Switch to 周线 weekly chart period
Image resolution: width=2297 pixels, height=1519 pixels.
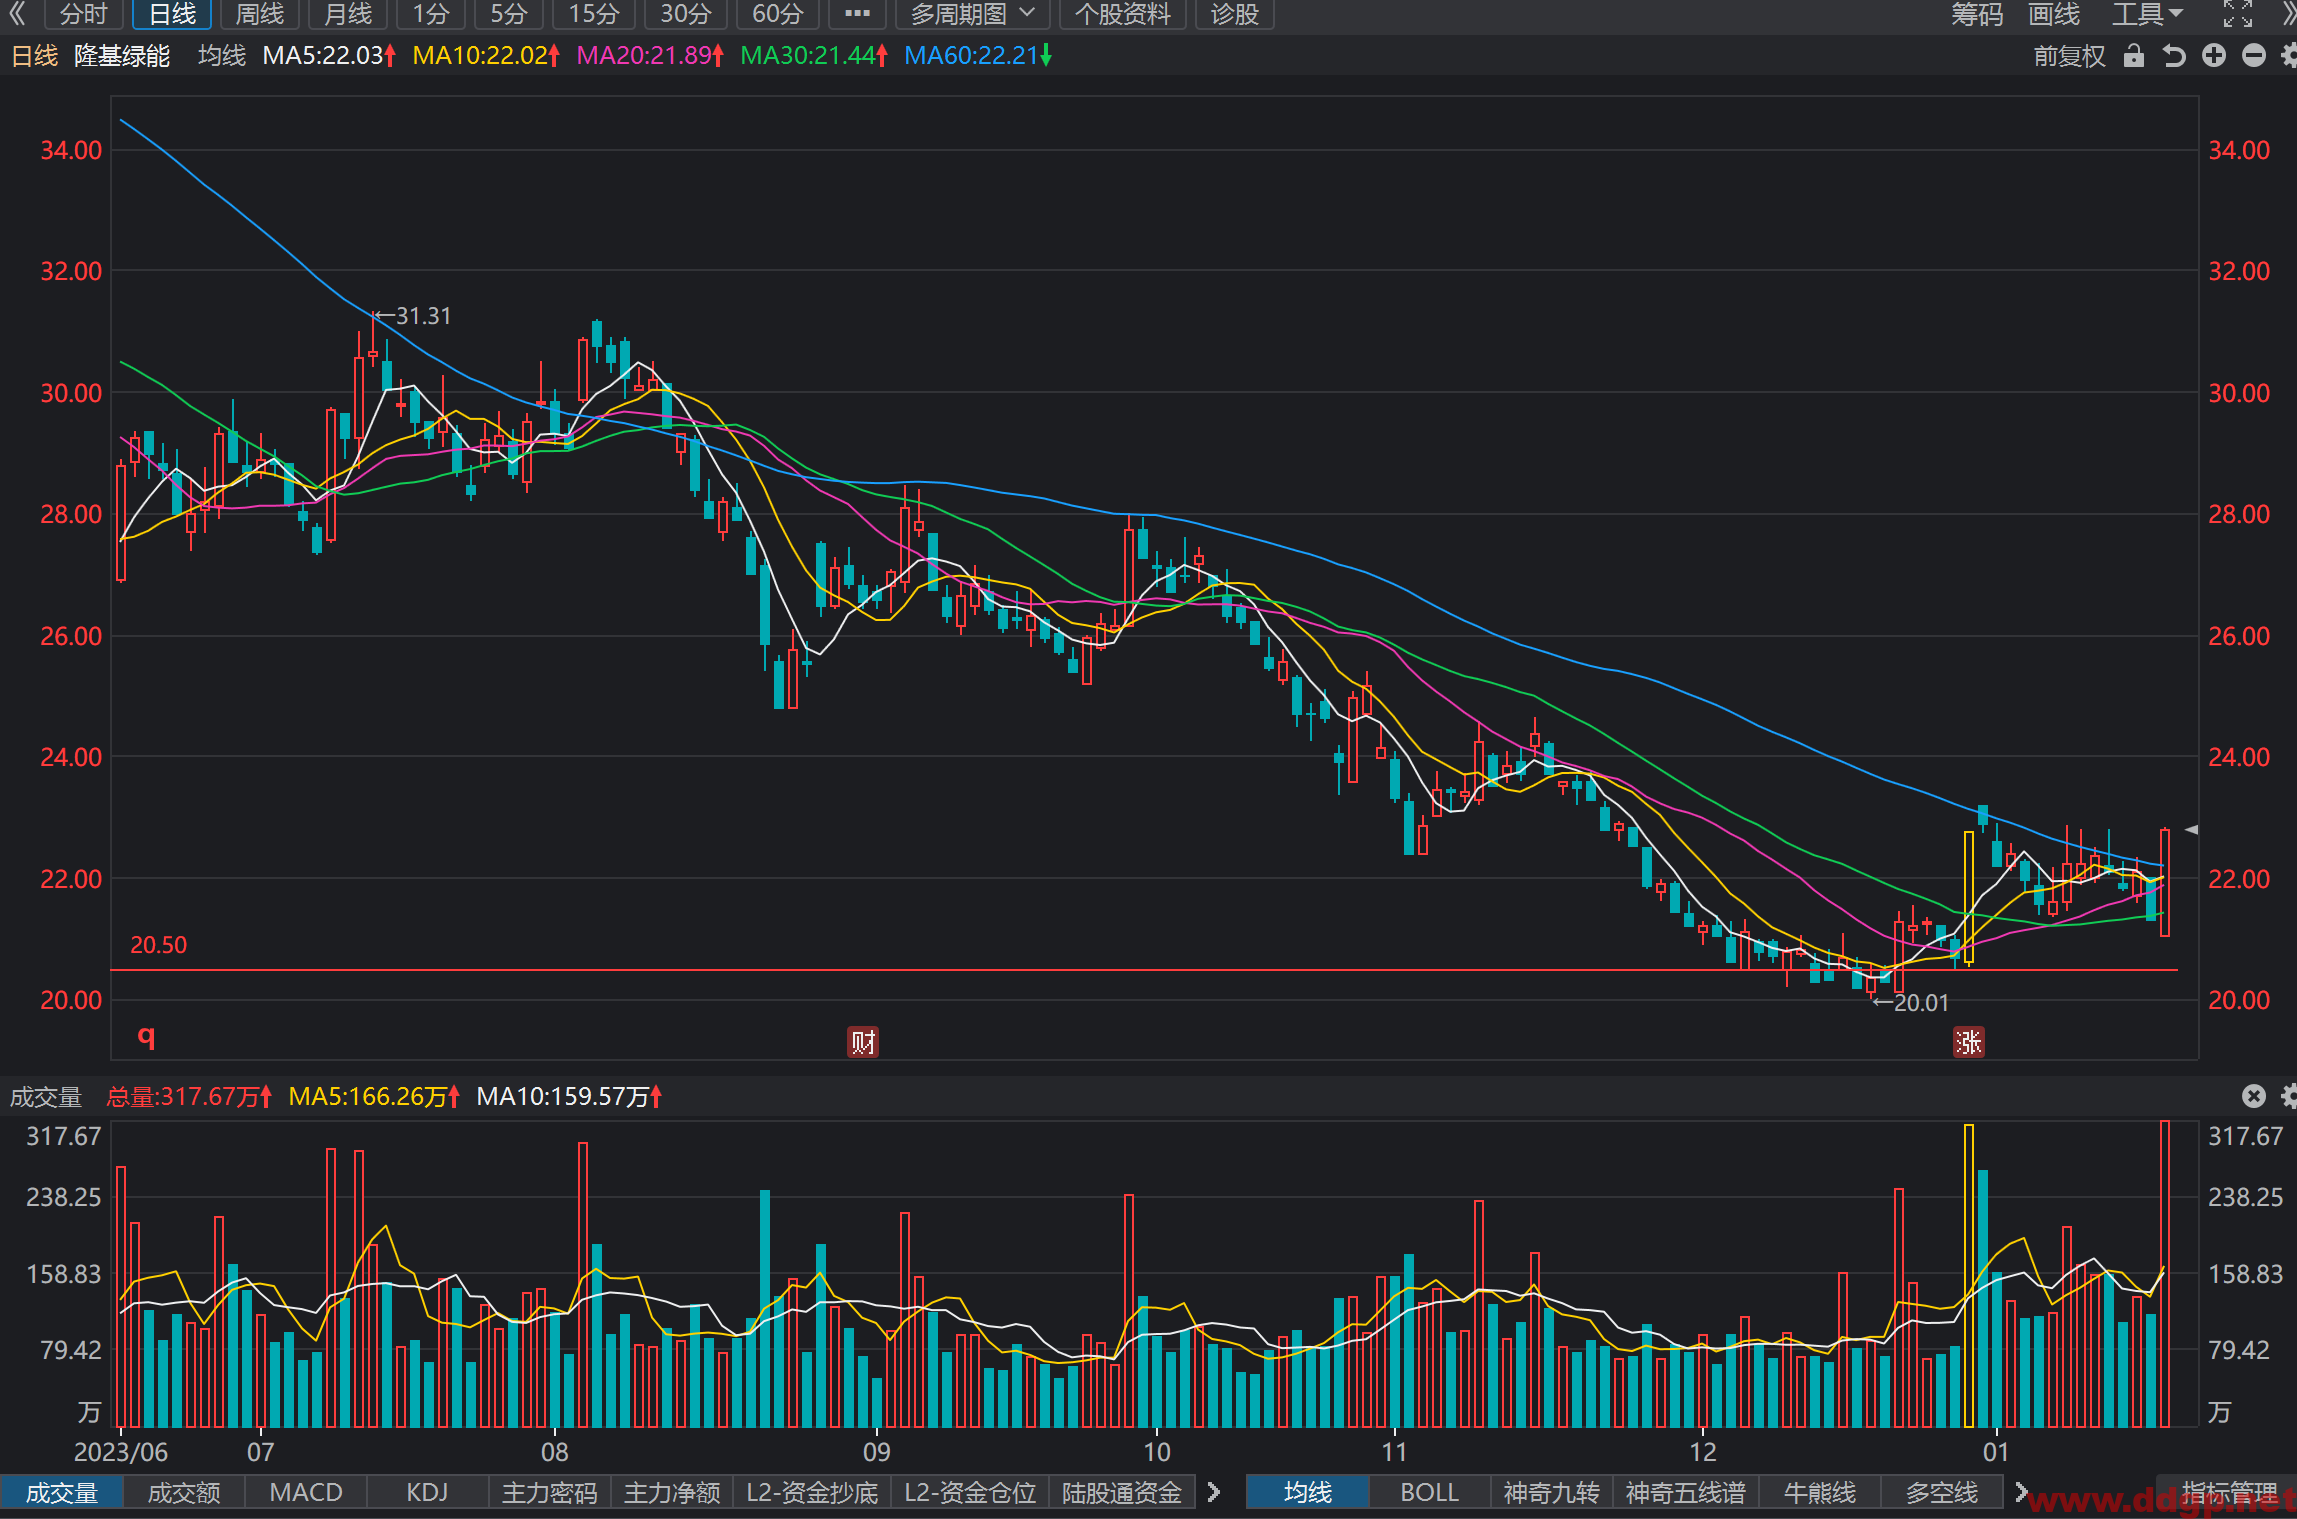tap(259, 14)
